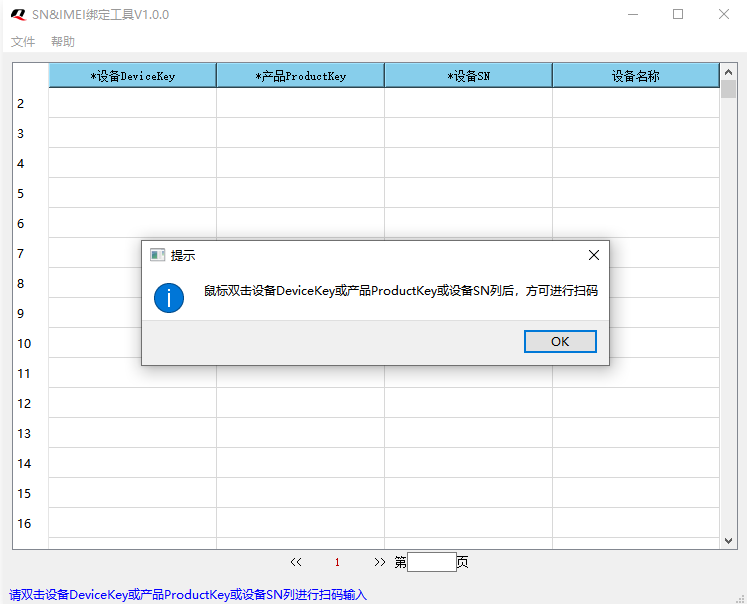Click the 设备DeviceKey cell in row 13
This screenshot has height=604, width=747.
click(132, 433)
